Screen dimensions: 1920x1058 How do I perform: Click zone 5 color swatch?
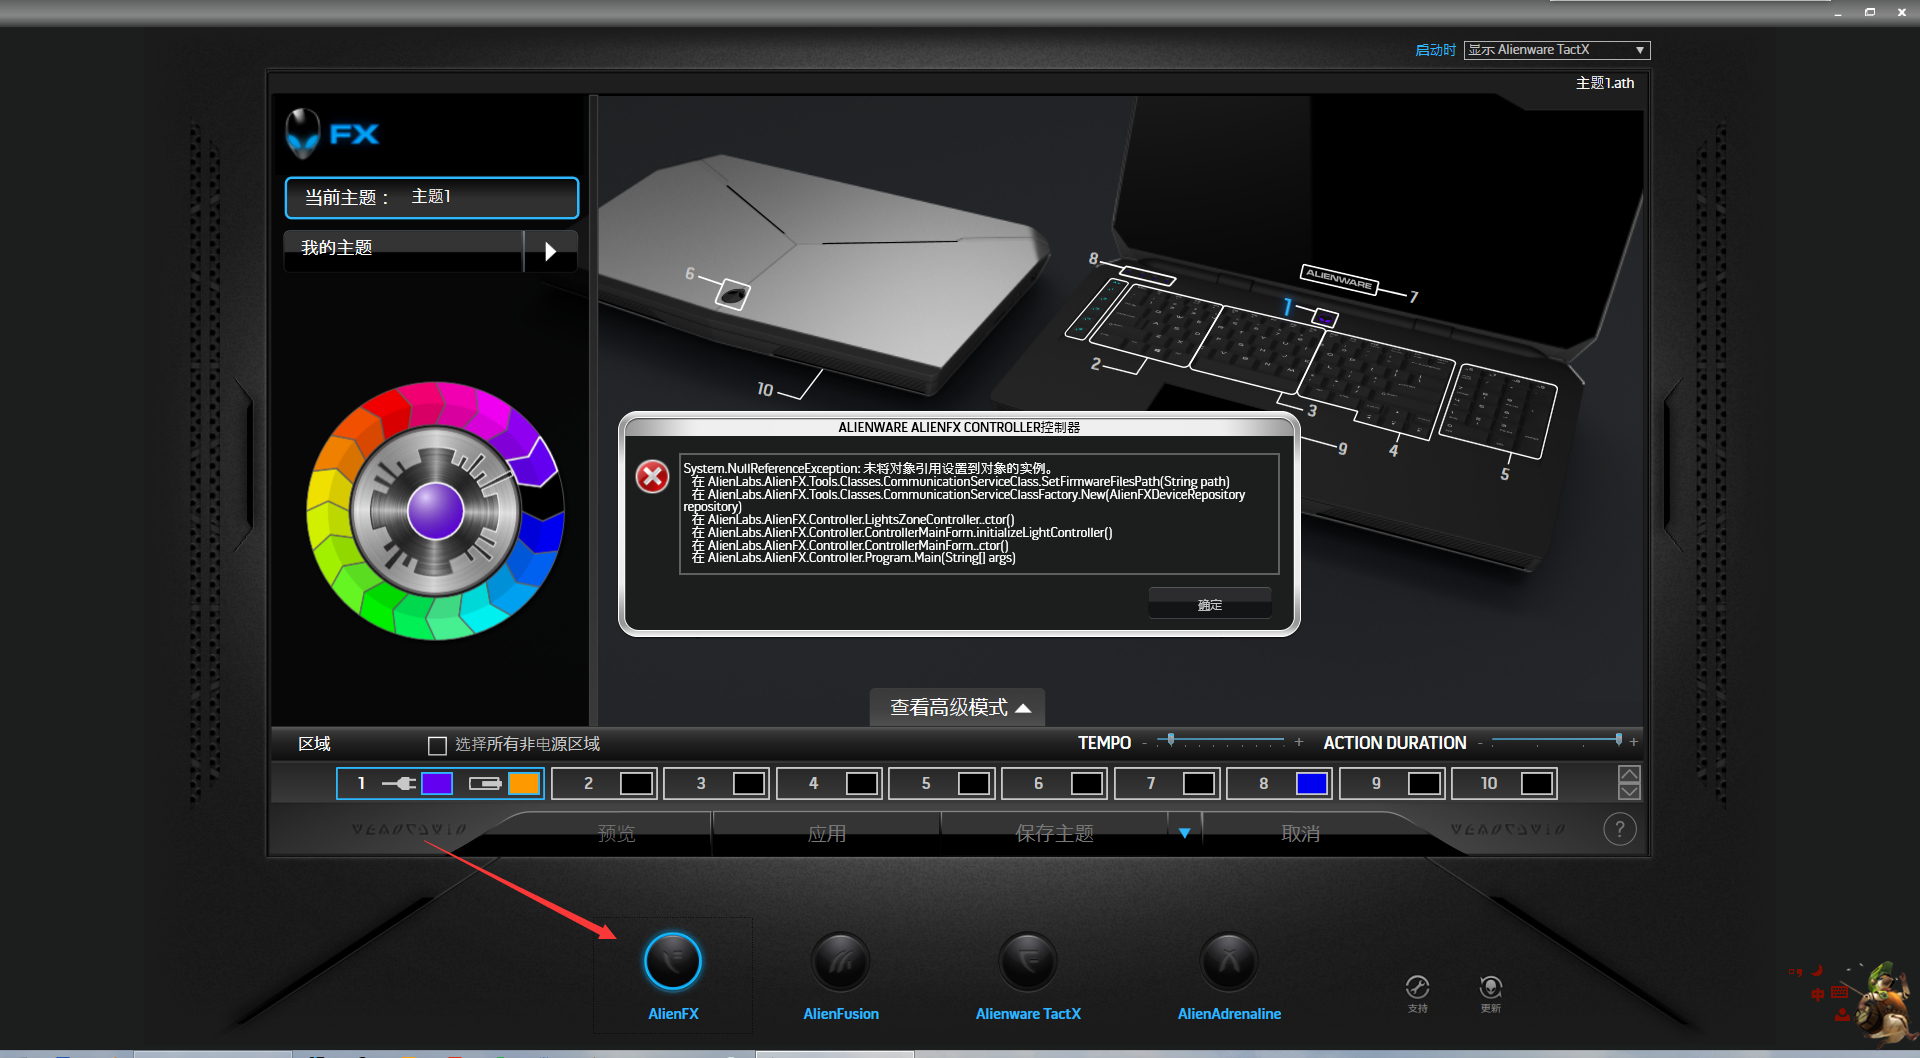(974, 783)
